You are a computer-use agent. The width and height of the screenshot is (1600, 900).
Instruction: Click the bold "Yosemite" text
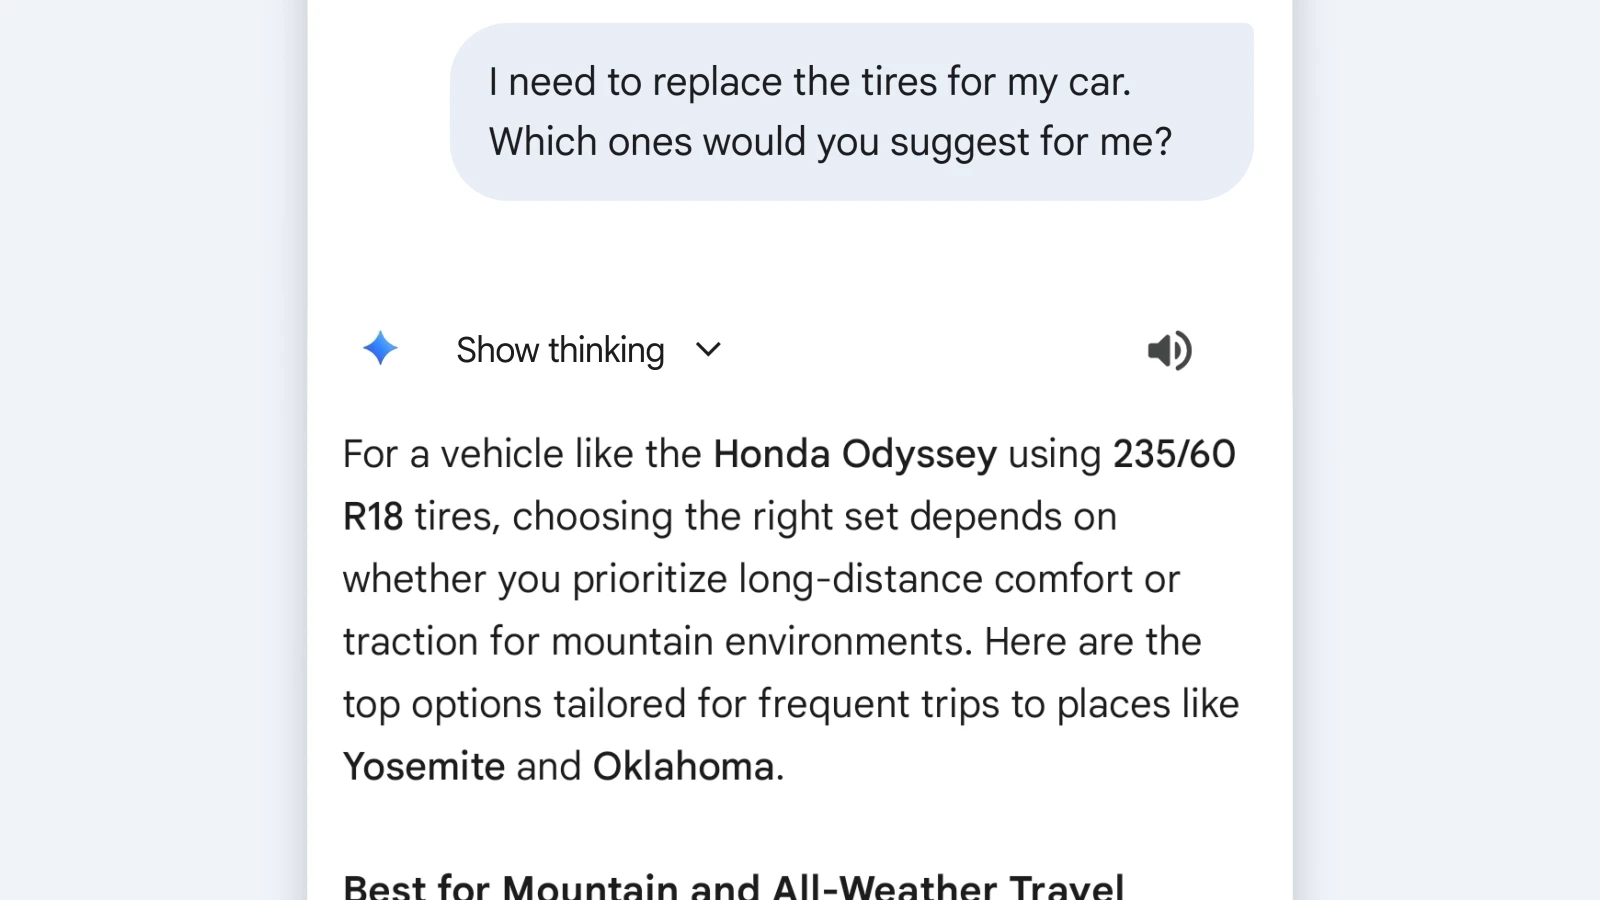tap(424, 767)
